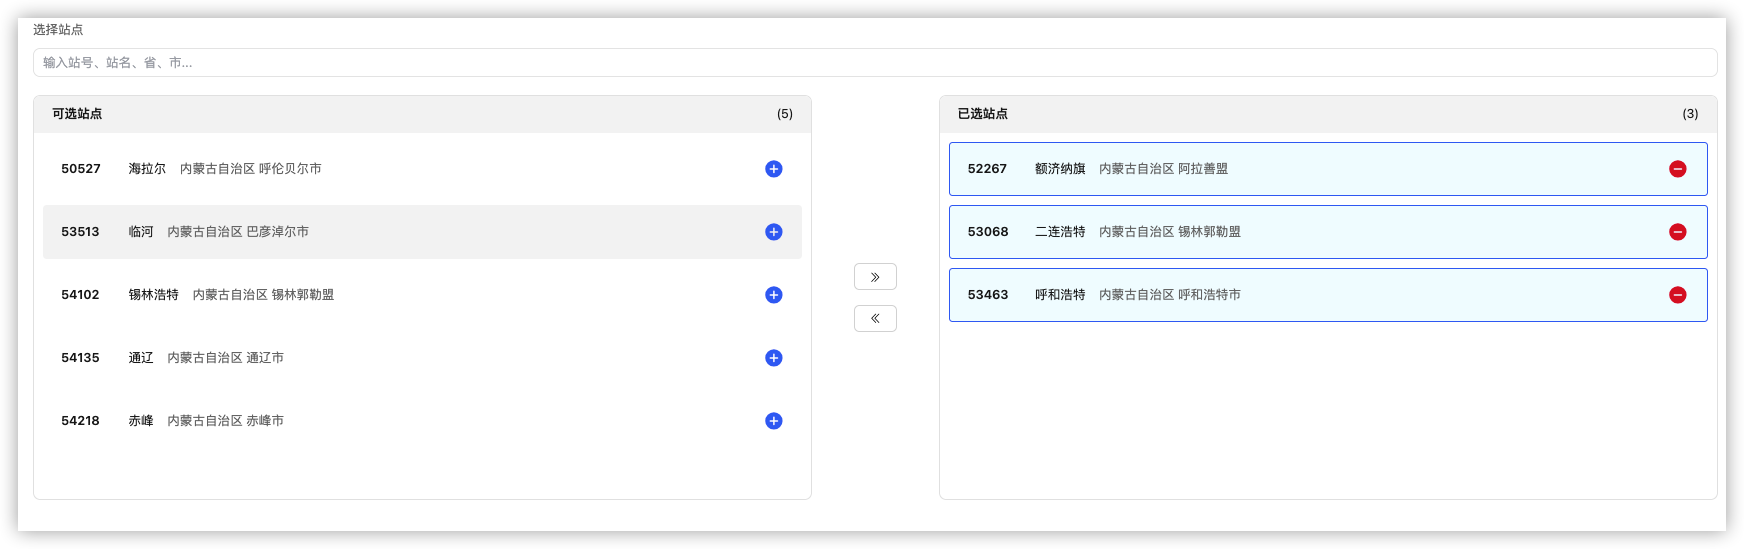Add station 54135 通辽 with plus icon
The height and width of the screenshot is (549, 1744).
coord(773,358)
